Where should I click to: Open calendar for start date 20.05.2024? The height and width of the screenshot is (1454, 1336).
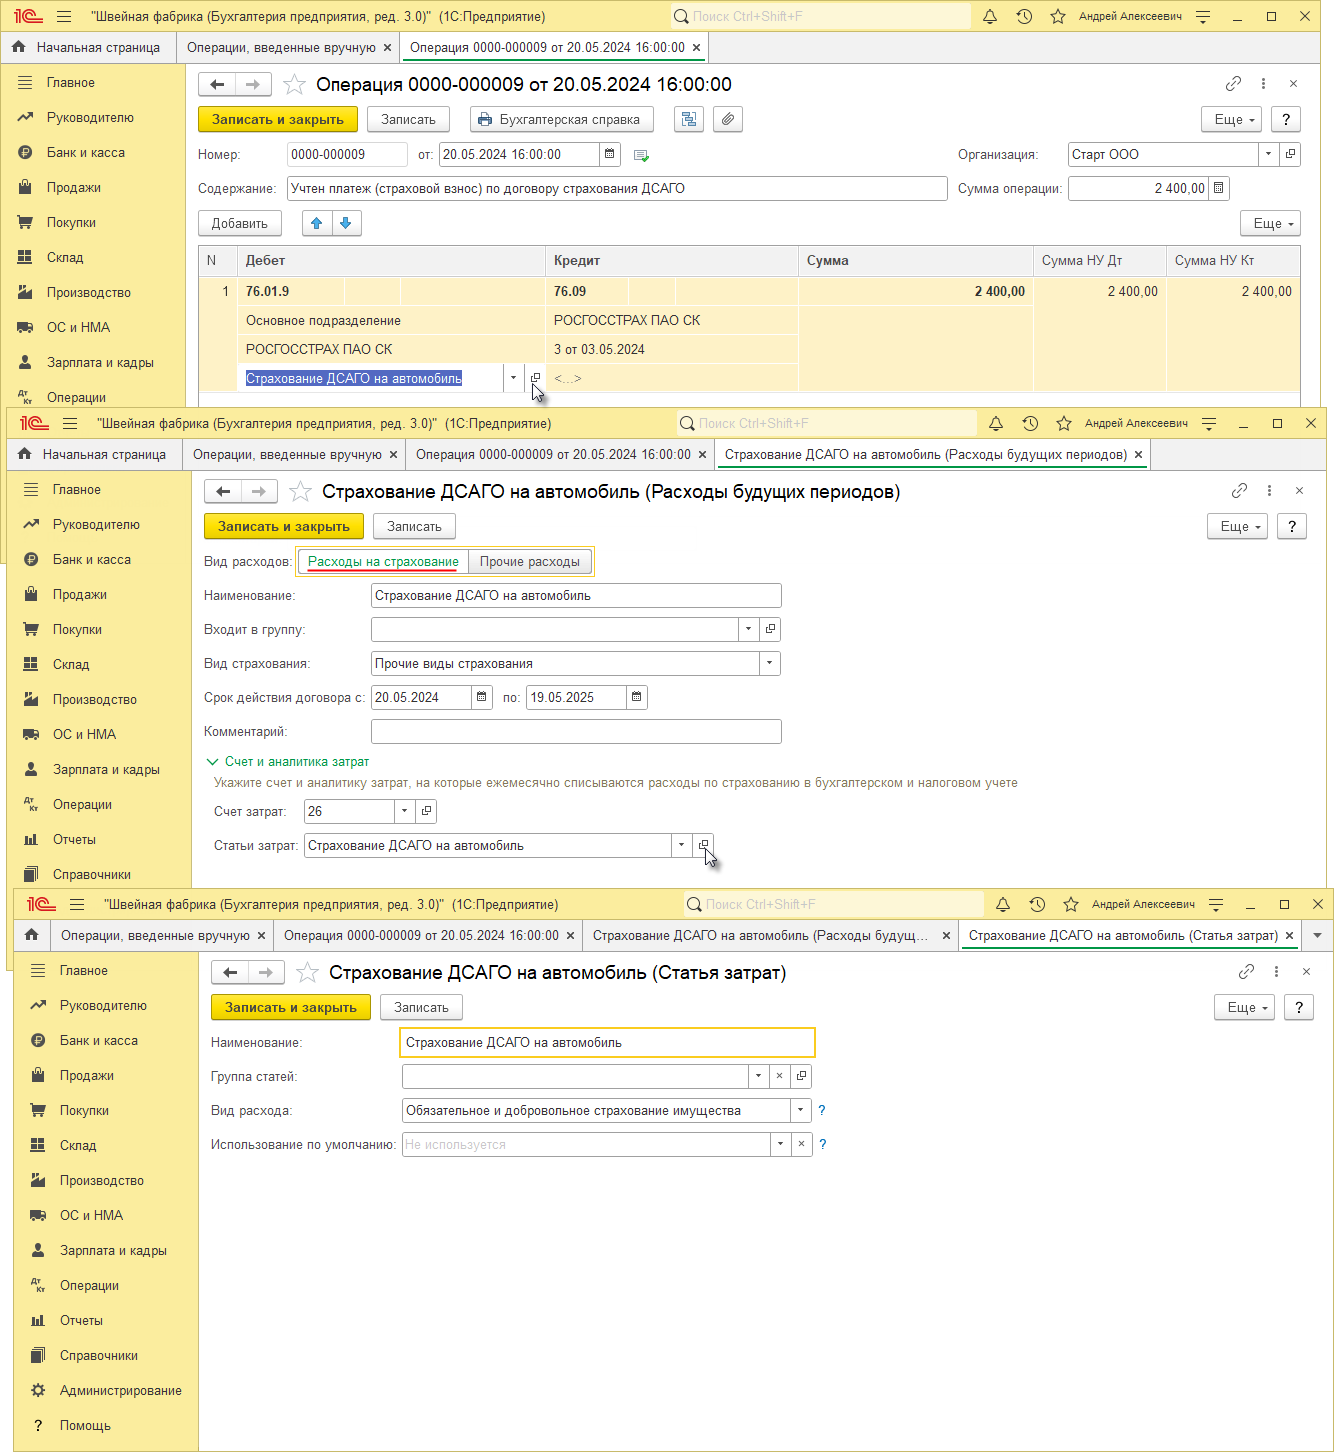click(482, 697)
